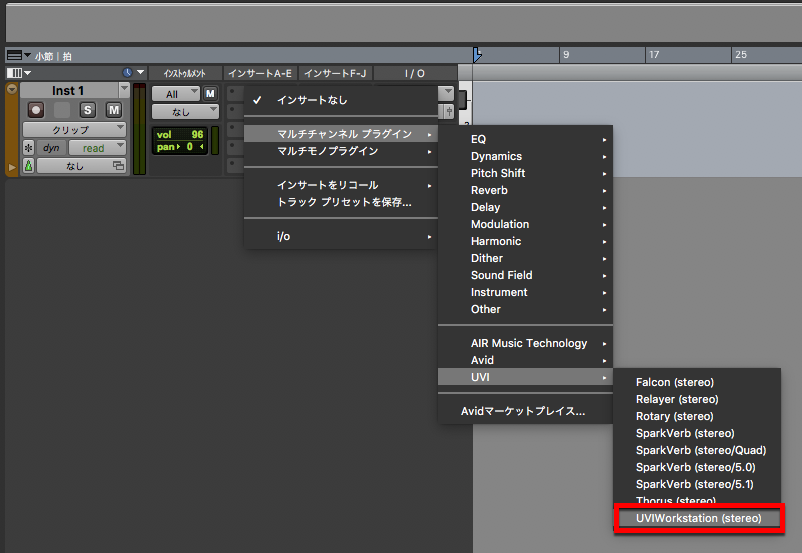Expand the ruler view dropdown arrow
This screenshot has height=553, width=802.
28,55
